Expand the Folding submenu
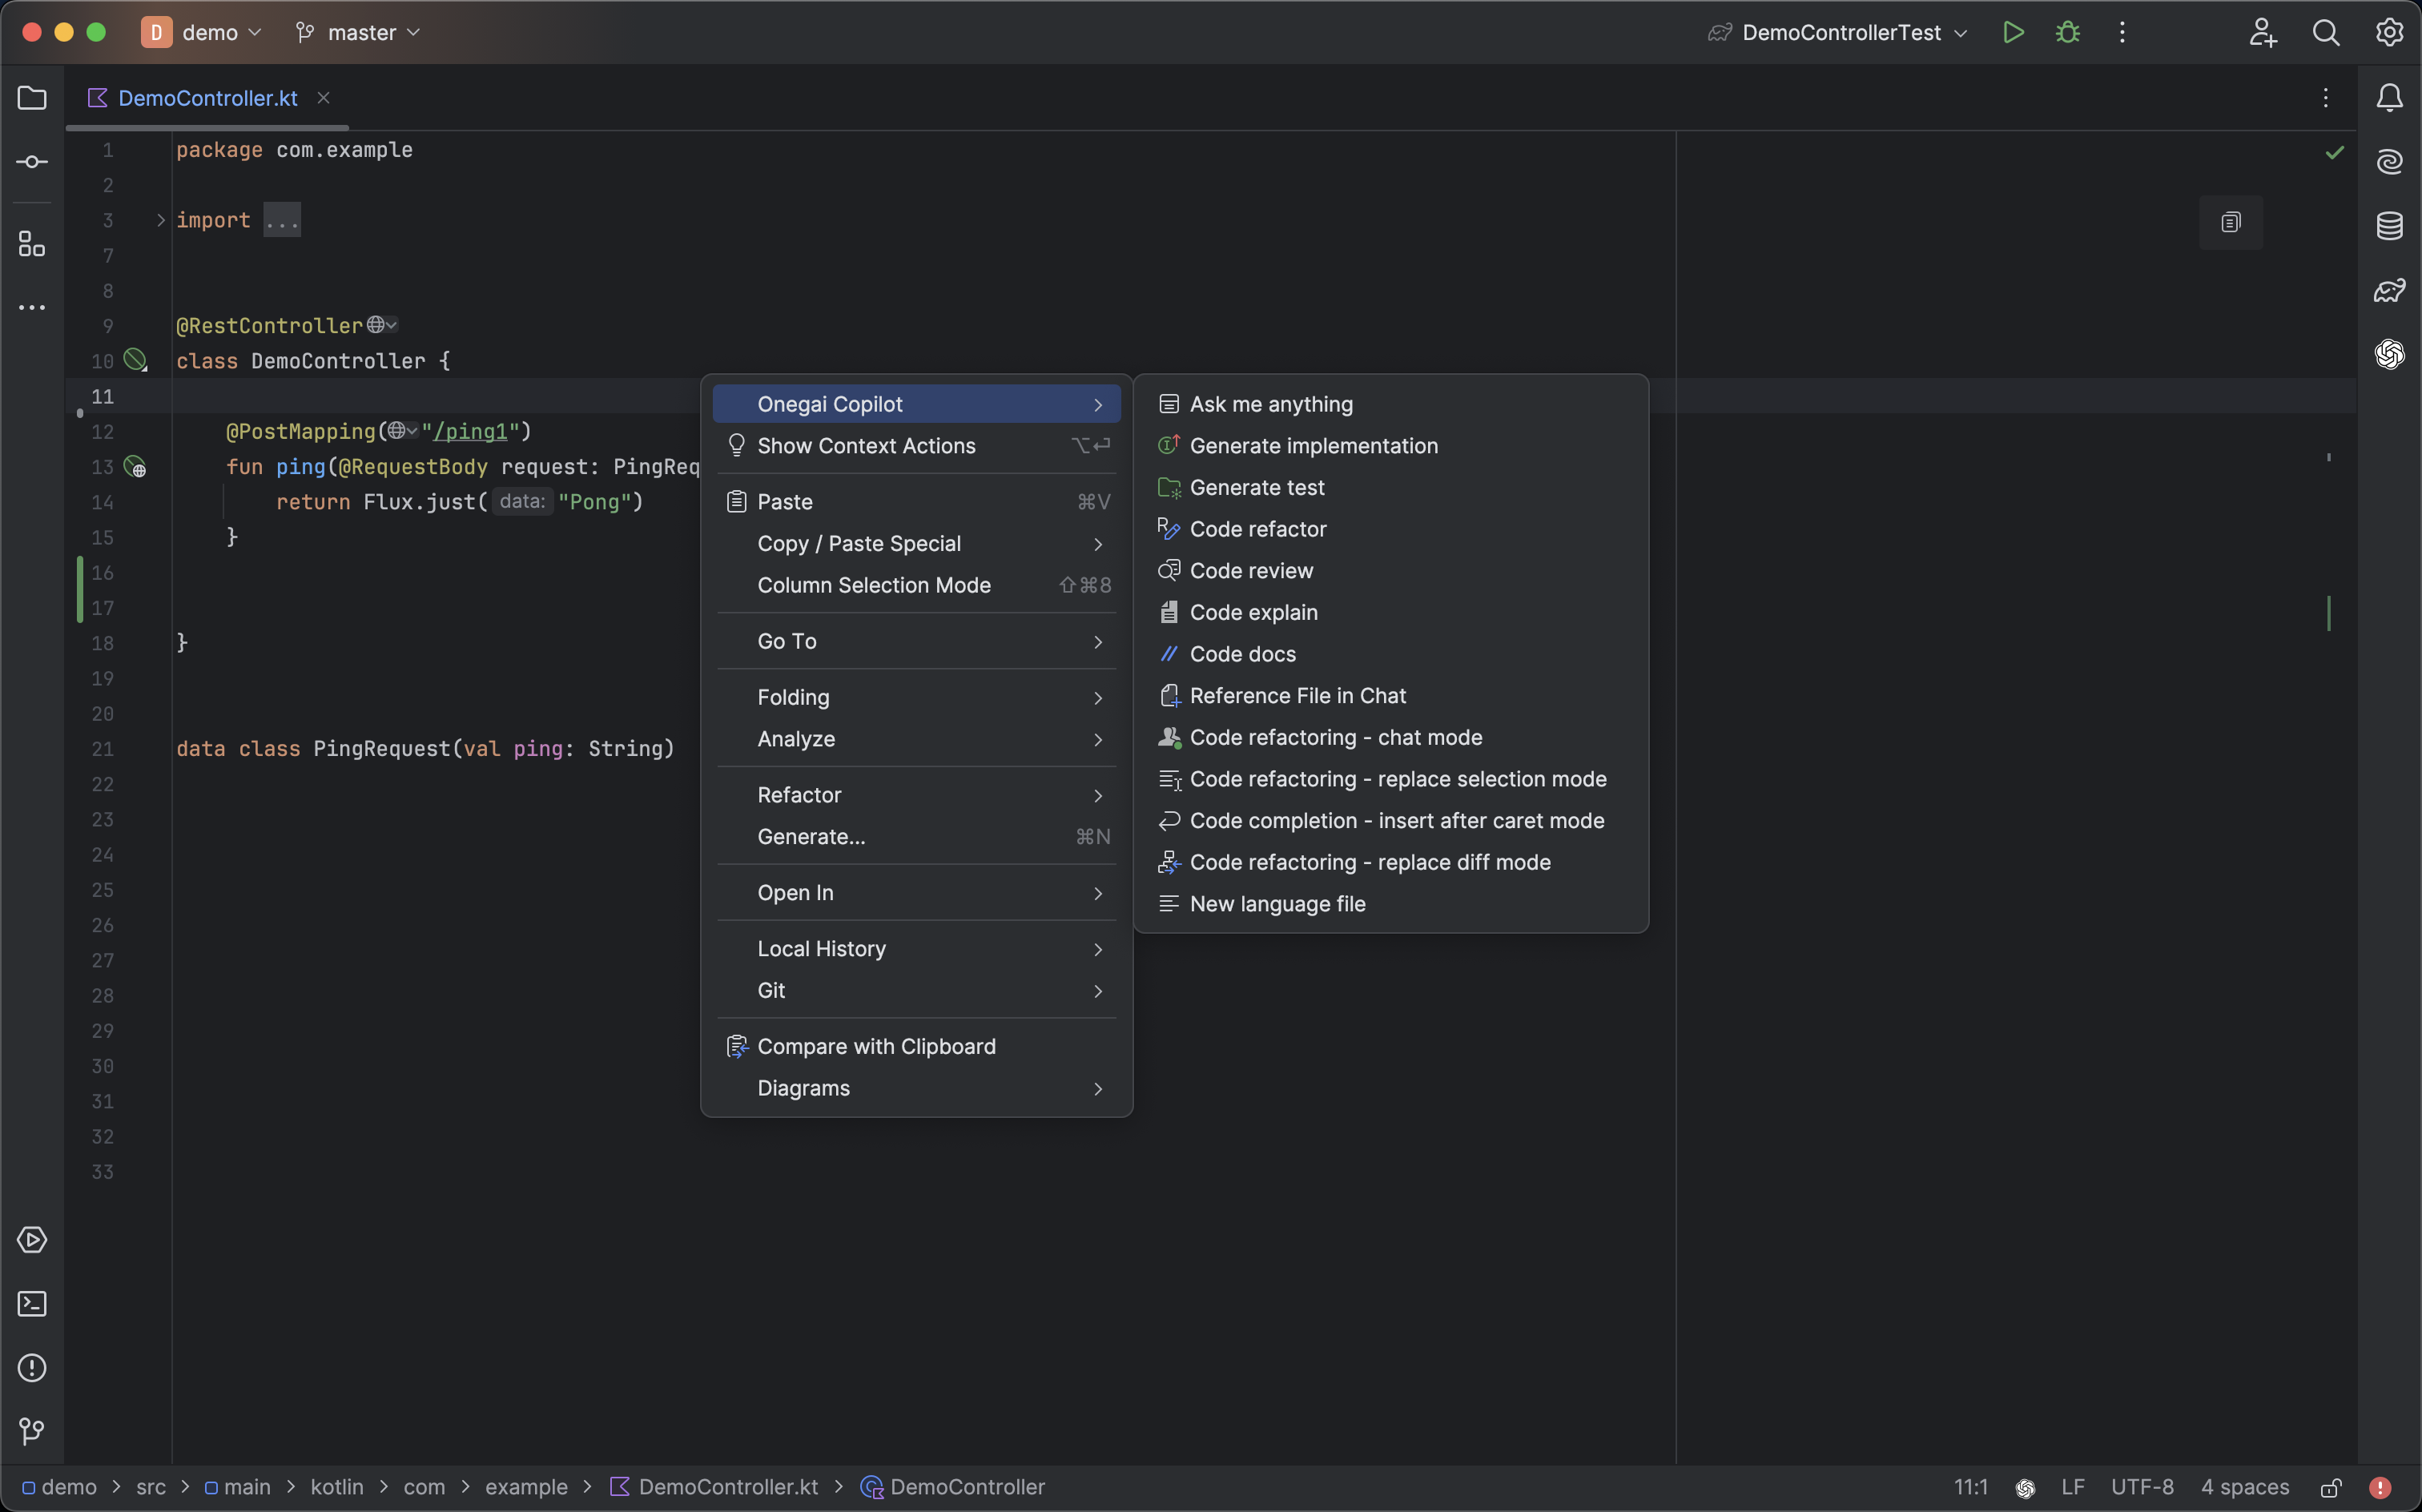Viewport: 2422px width, 1512px height. [x=917, y=697]
